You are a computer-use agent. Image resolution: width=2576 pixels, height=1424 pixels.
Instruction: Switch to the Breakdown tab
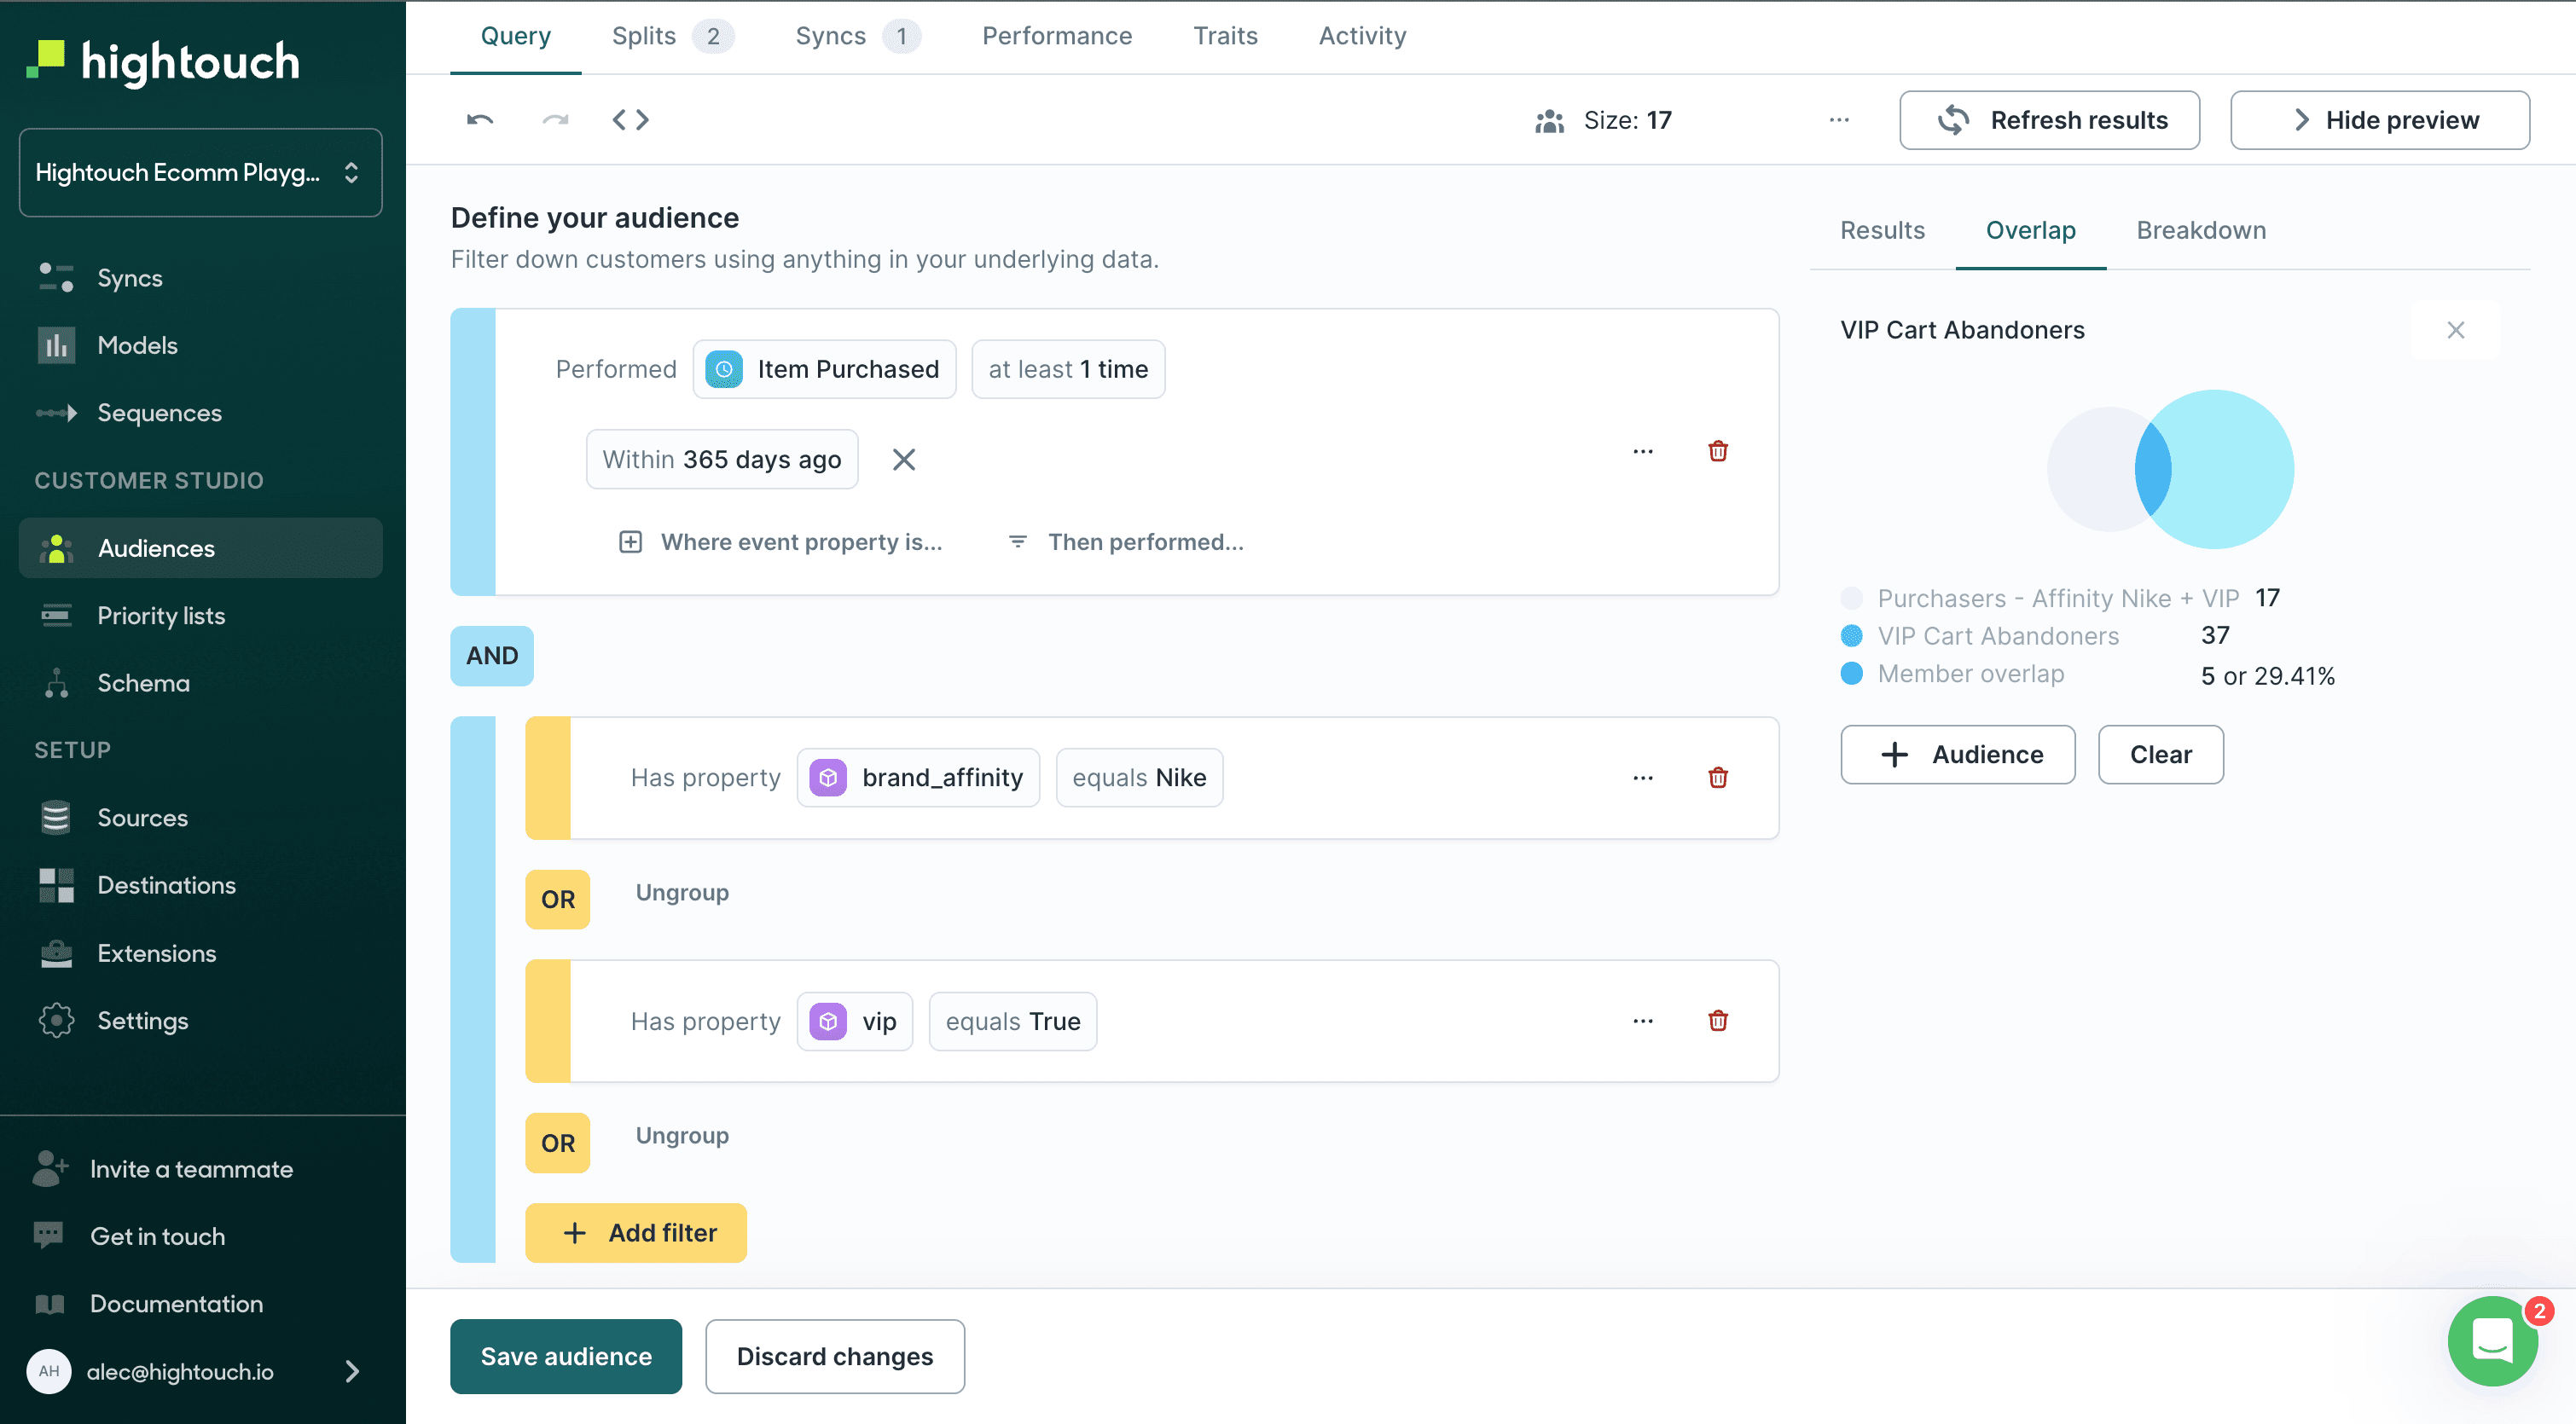(x=2201, y=229)
